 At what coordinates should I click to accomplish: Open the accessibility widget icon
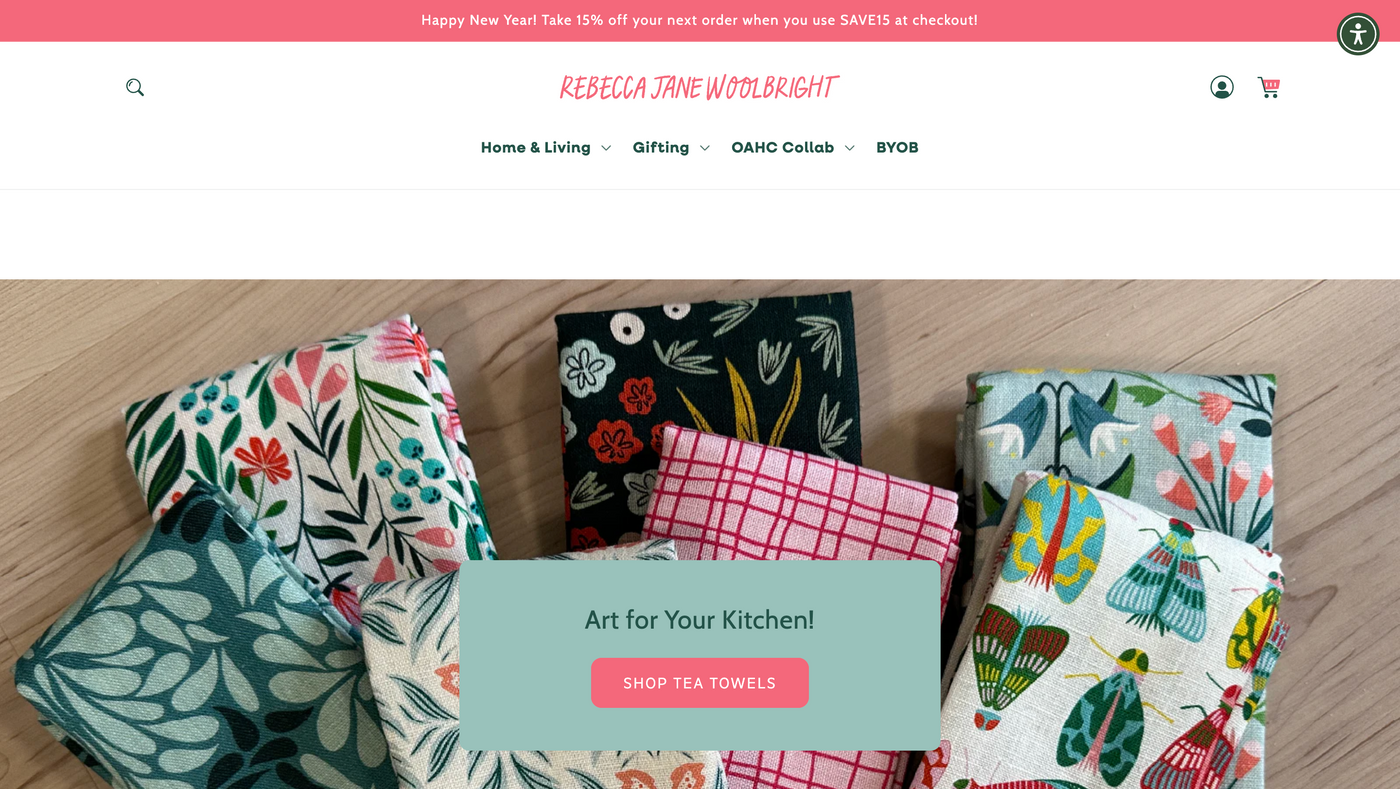click(1358, 34)
